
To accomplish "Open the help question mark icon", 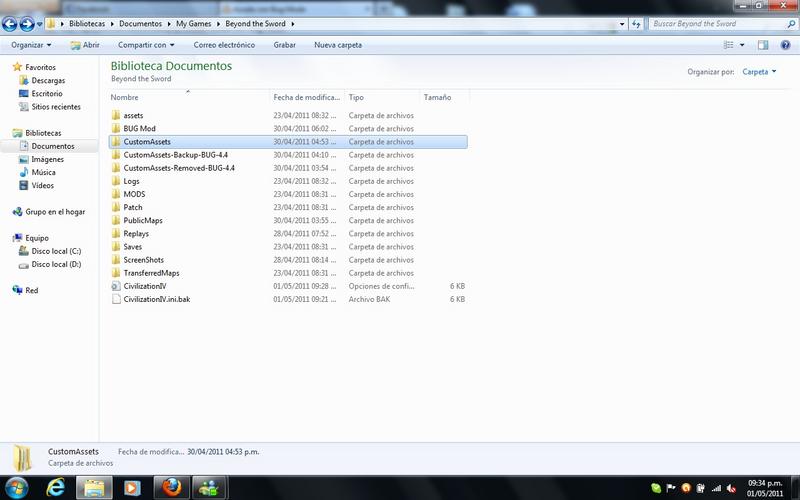I will [x=786, y=45].
